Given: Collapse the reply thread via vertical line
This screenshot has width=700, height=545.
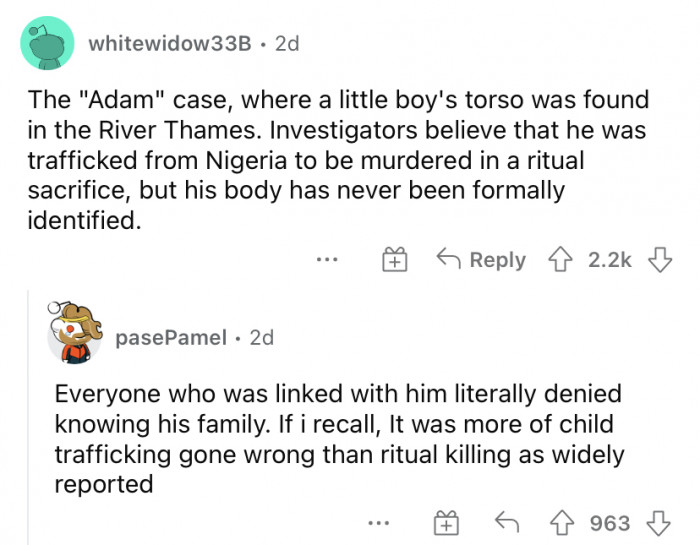Looking at the screenshot, I should (29, 417).
